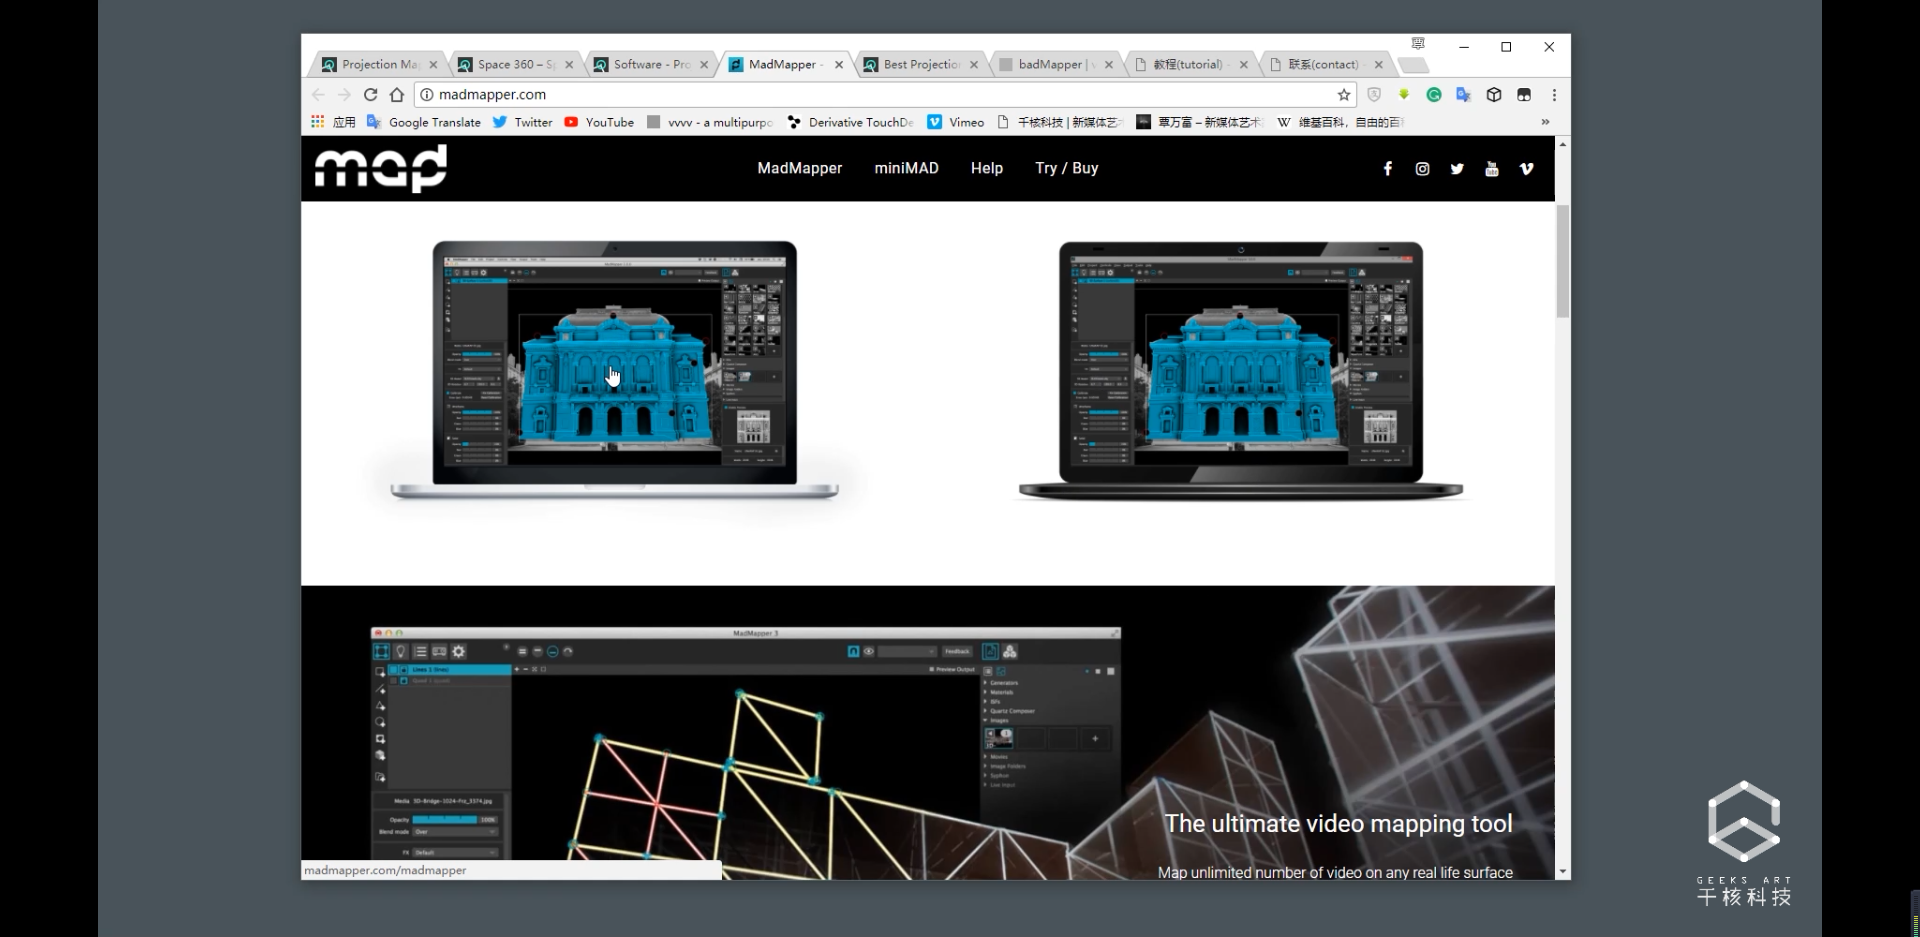
Task: Open the MadMapper menu in site navigation
Action: (x=800, y=168)
